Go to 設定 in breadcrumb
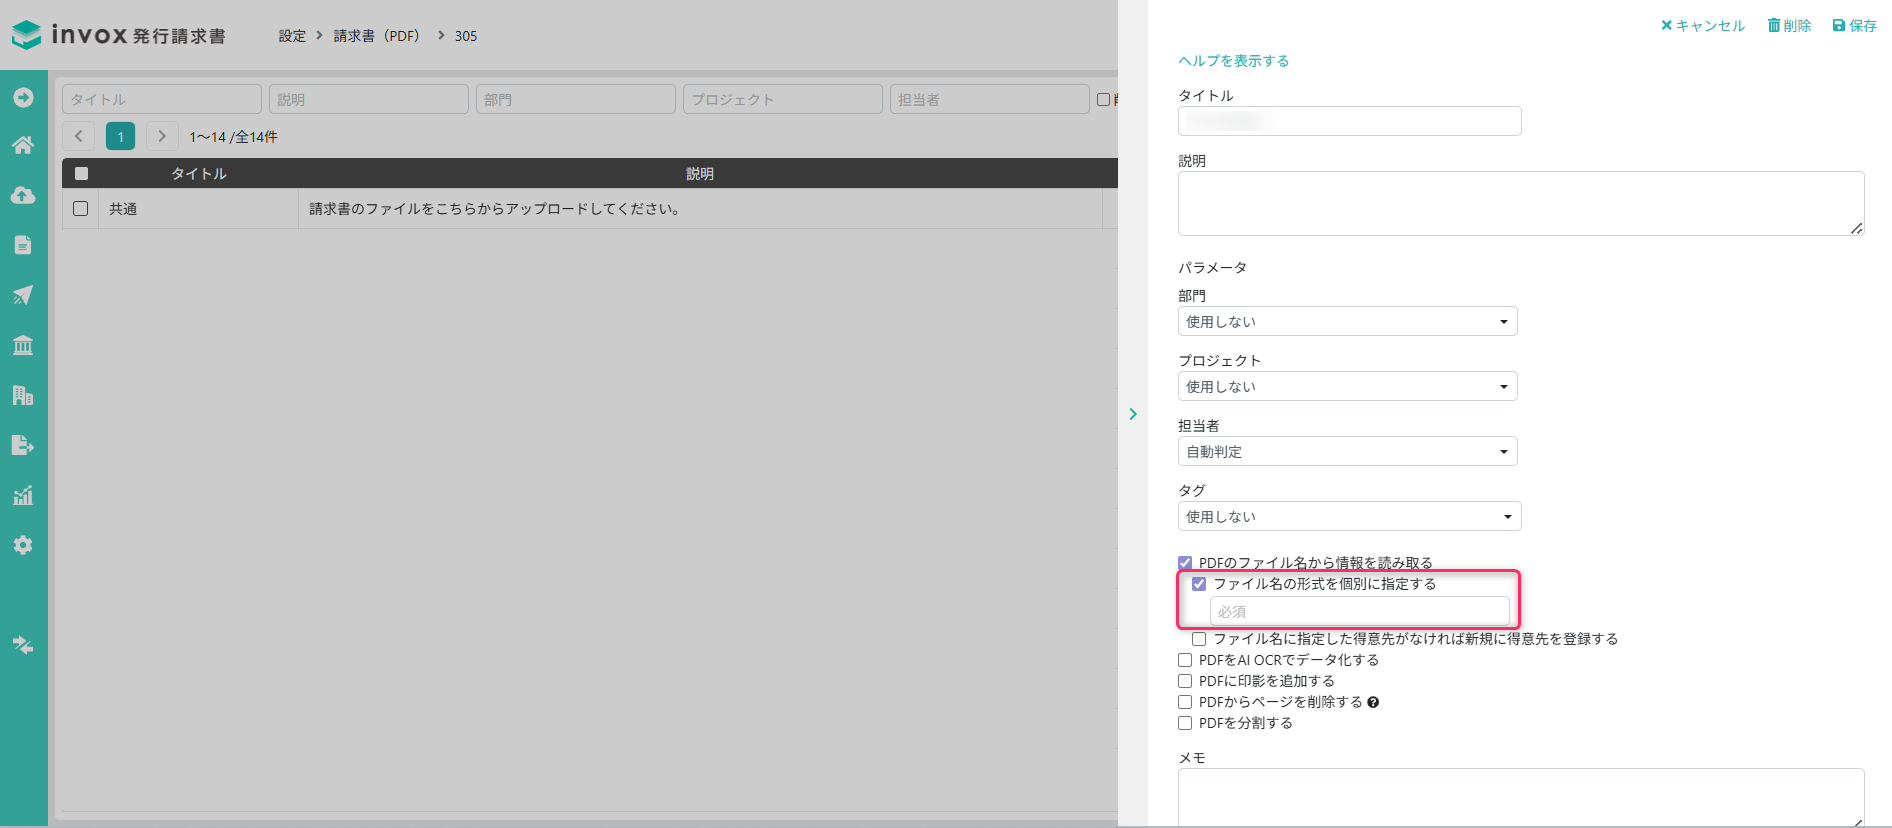This screenshot has height=828, width=1892. point(292,36)
